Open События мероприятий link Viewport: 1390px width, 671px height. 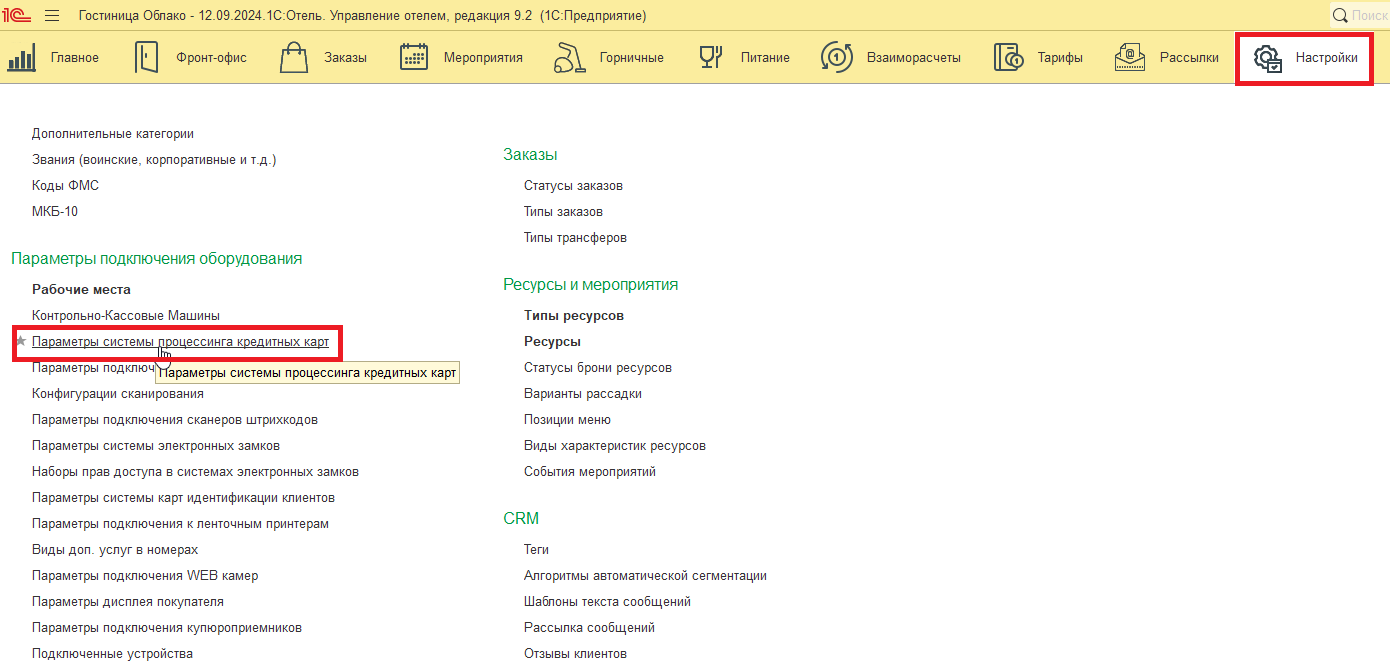590,471
